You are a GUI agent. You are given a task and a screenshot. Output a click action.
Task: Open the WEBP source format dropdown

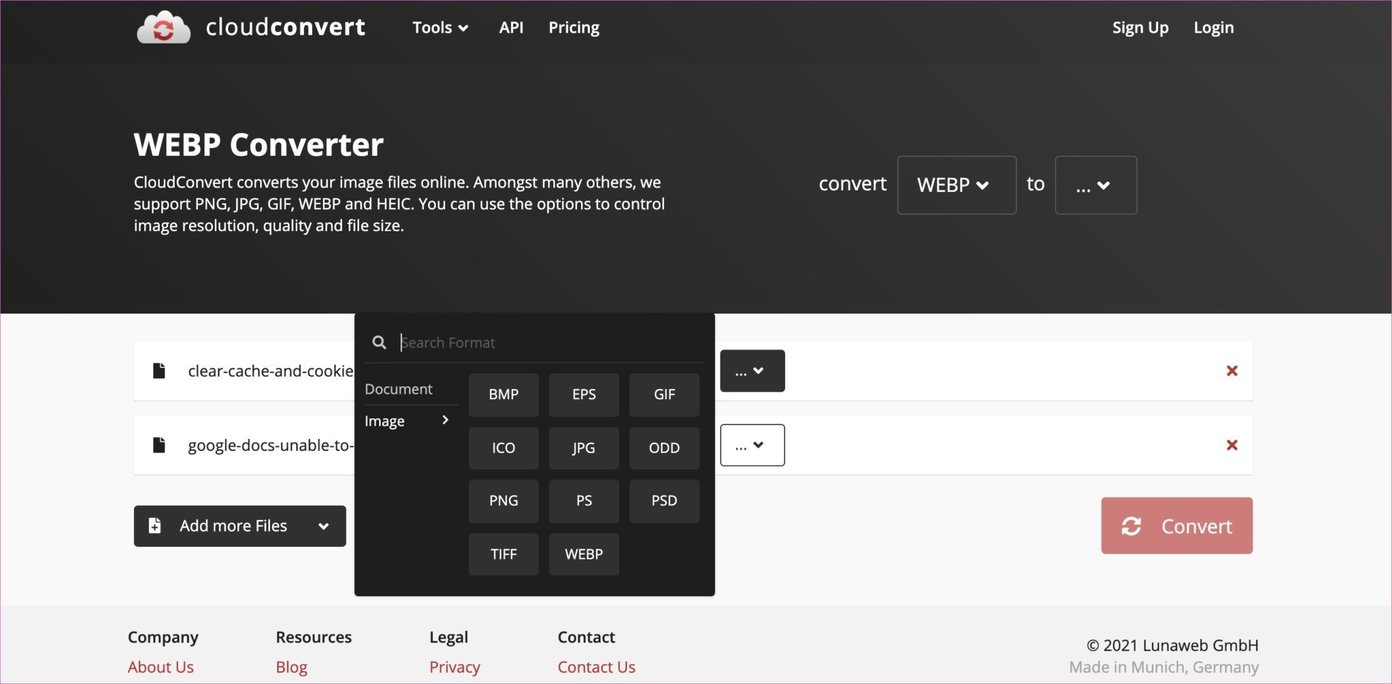(x=956, y=185)
